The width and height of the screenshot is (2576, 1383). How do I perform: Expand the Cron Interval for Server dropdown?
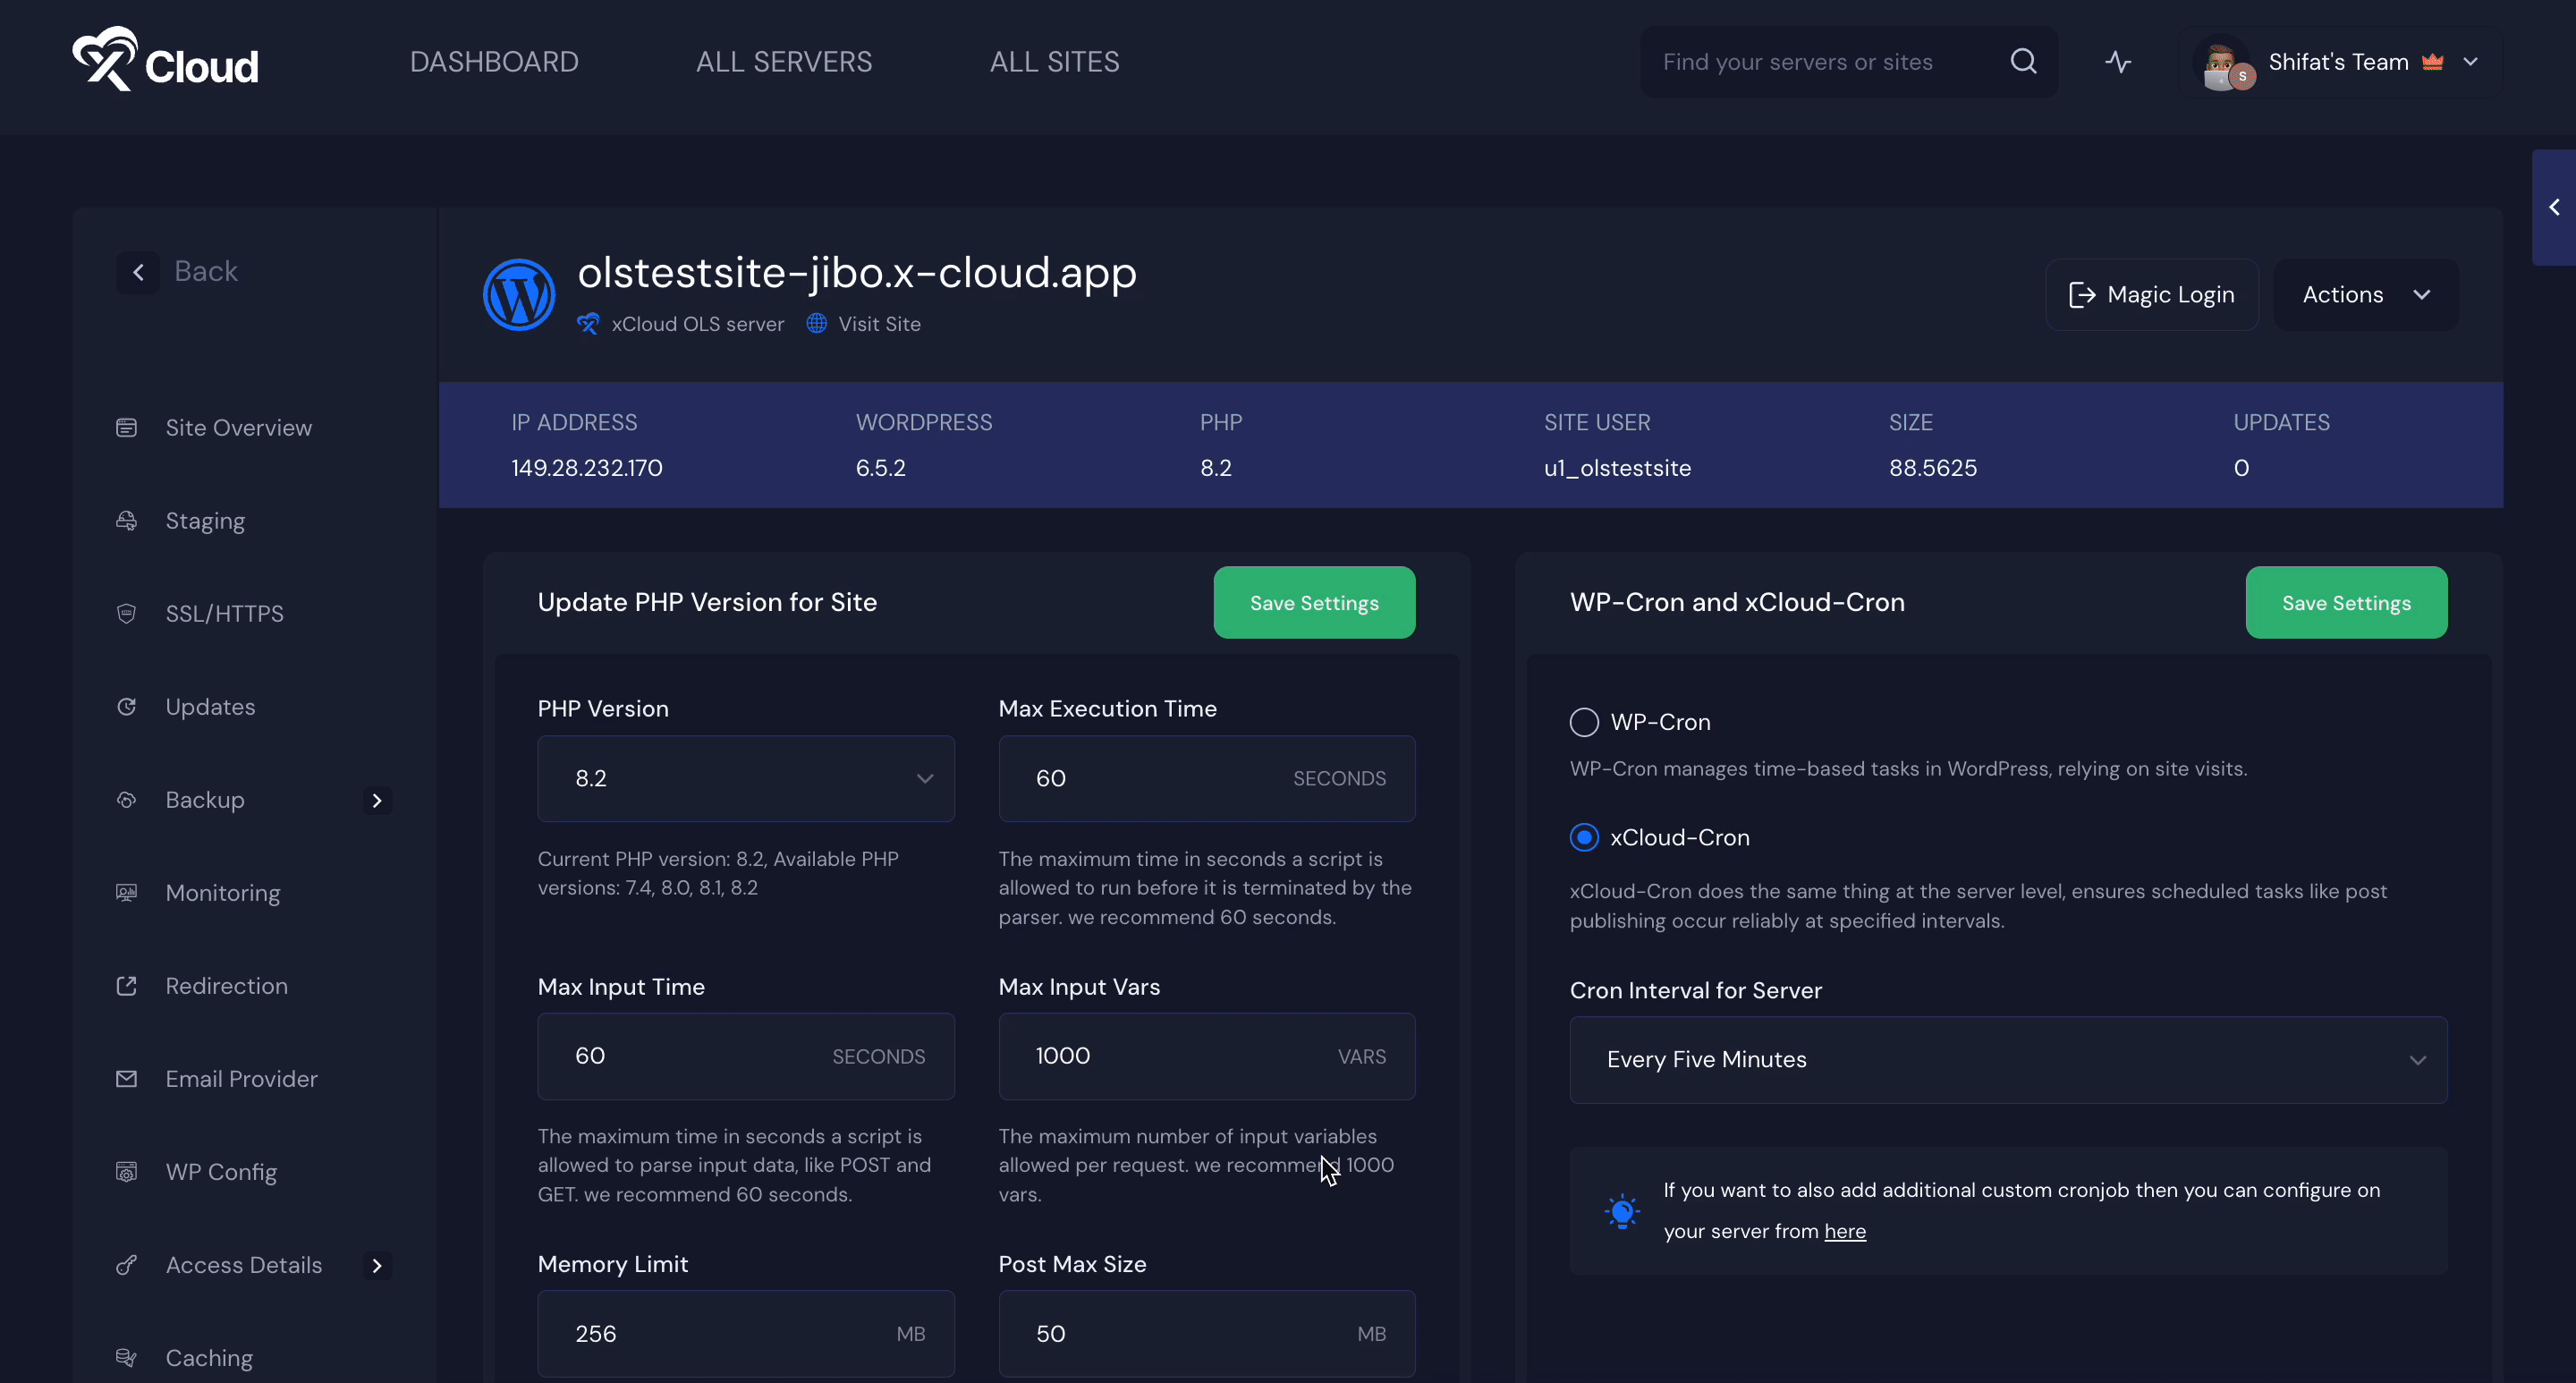click(2008, 1059)
